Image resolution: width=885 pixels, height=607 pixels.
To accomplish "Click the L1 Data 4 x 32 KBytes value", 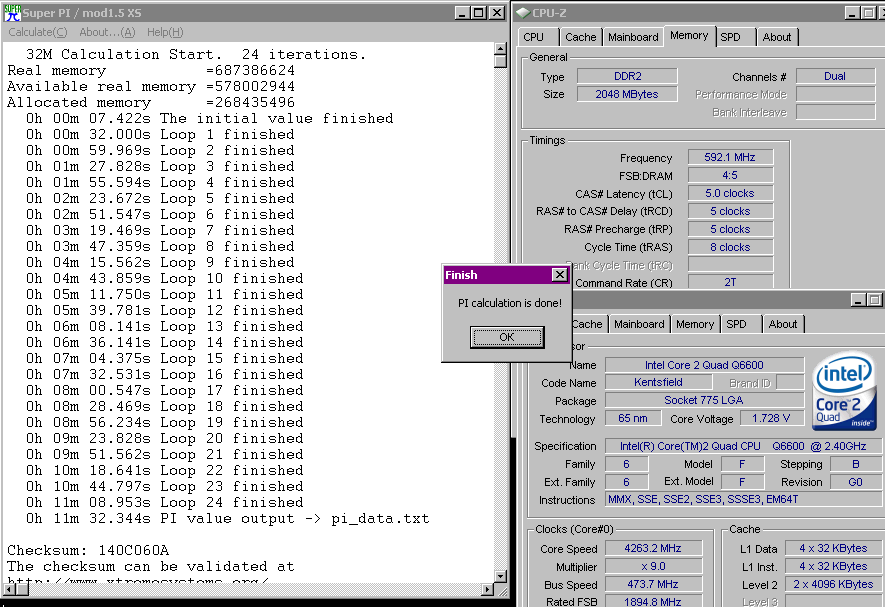I will coord(833,548).
